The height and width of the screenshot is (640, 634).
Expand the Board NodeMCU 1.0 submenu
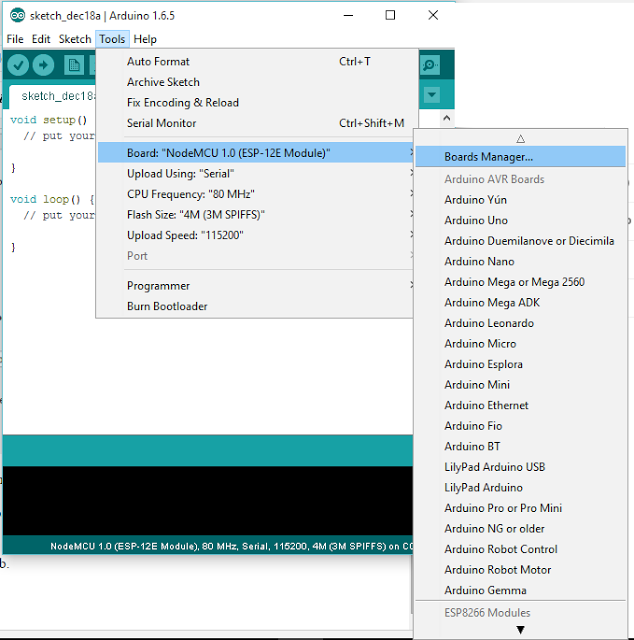click(255, 153)
